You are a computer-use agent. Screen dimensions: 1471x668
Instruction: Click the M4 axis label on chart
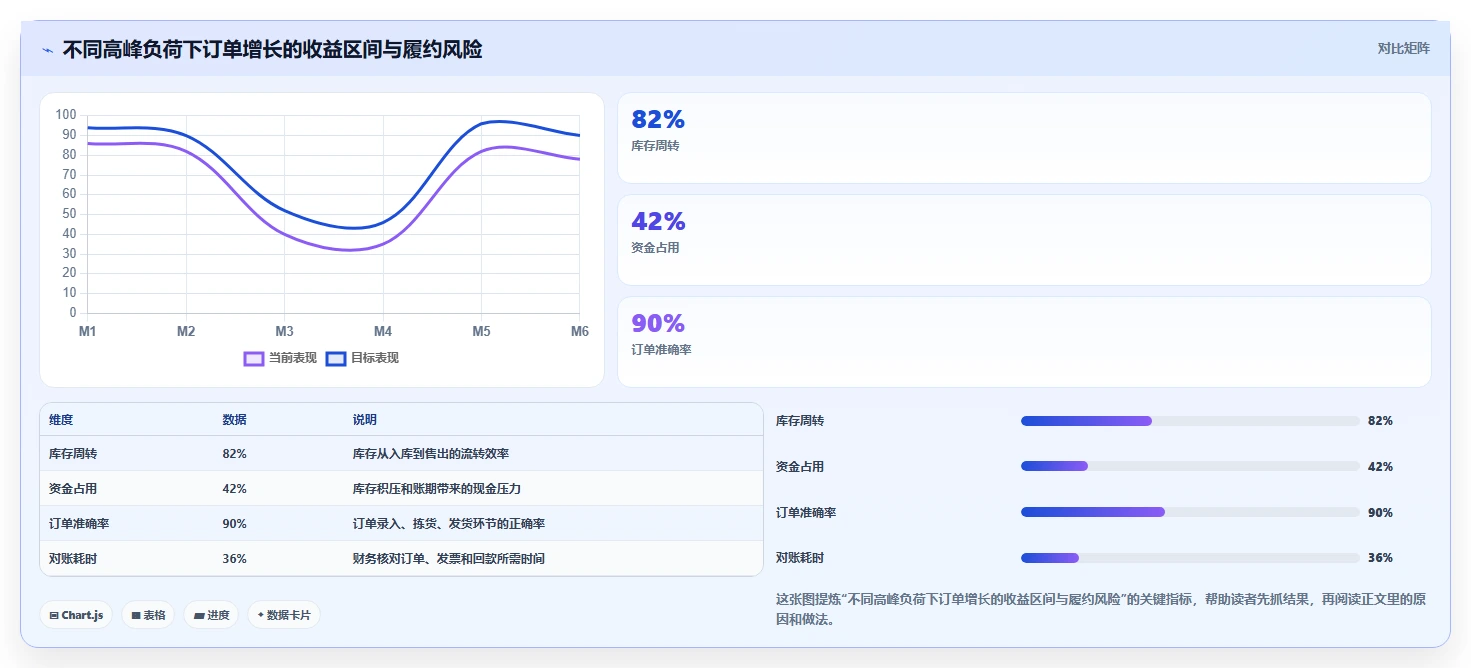(383, 331)
